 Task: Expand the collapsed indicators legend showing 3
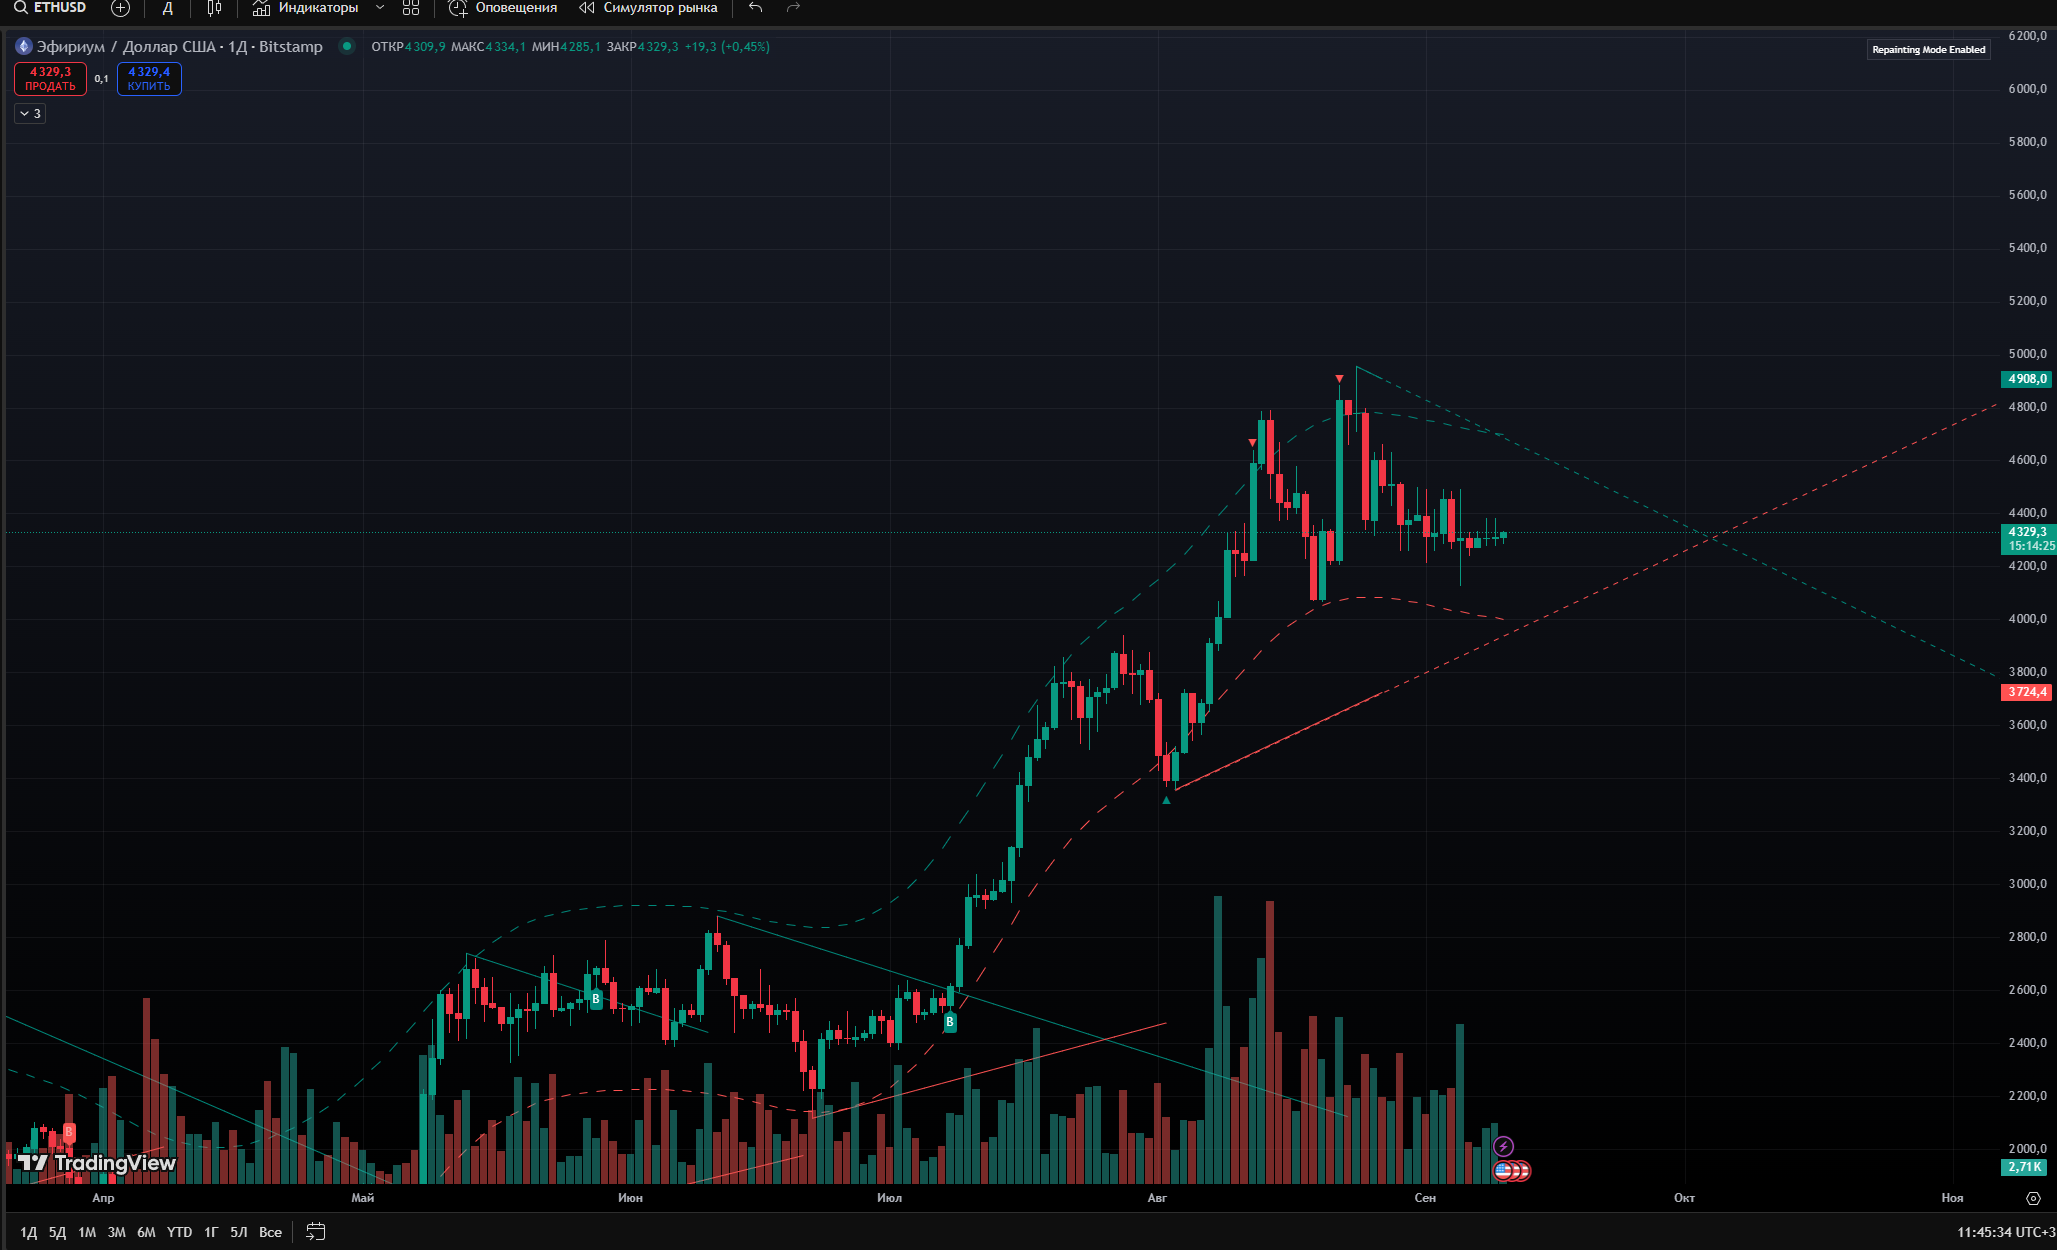(30, 114)
